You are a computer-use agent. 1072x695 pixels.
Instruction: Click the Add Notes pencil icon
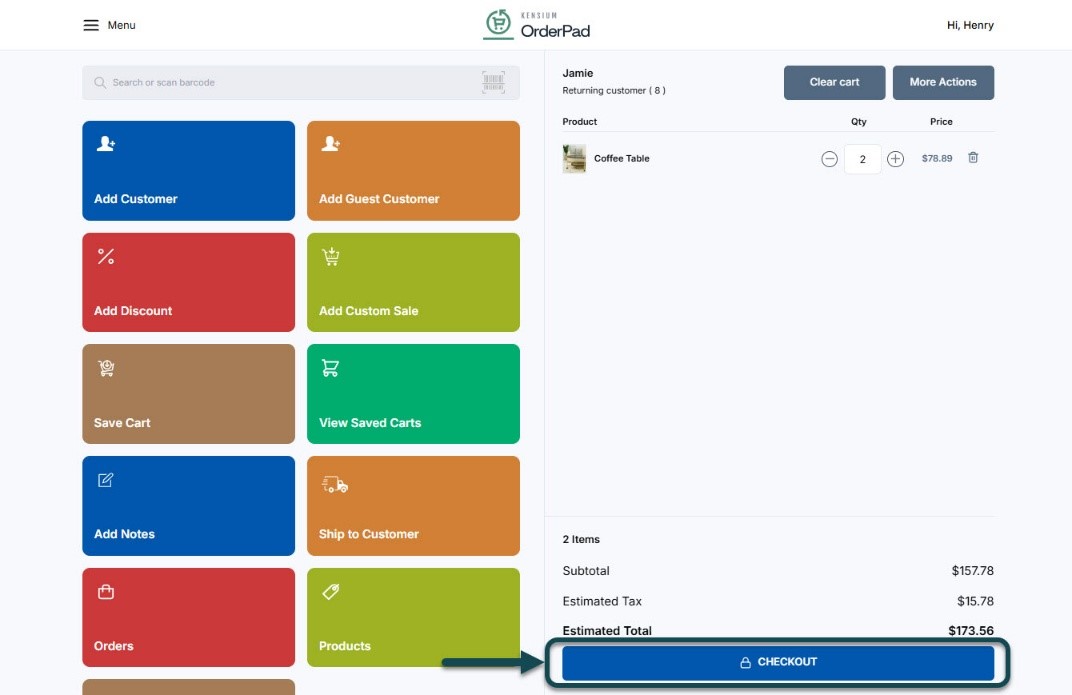coord(105,480)
